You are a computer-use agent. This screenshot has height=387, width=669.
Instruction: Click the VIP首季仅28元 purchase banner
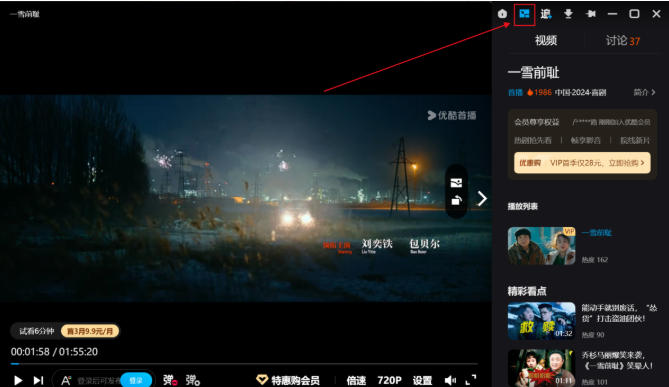[582, 163]
